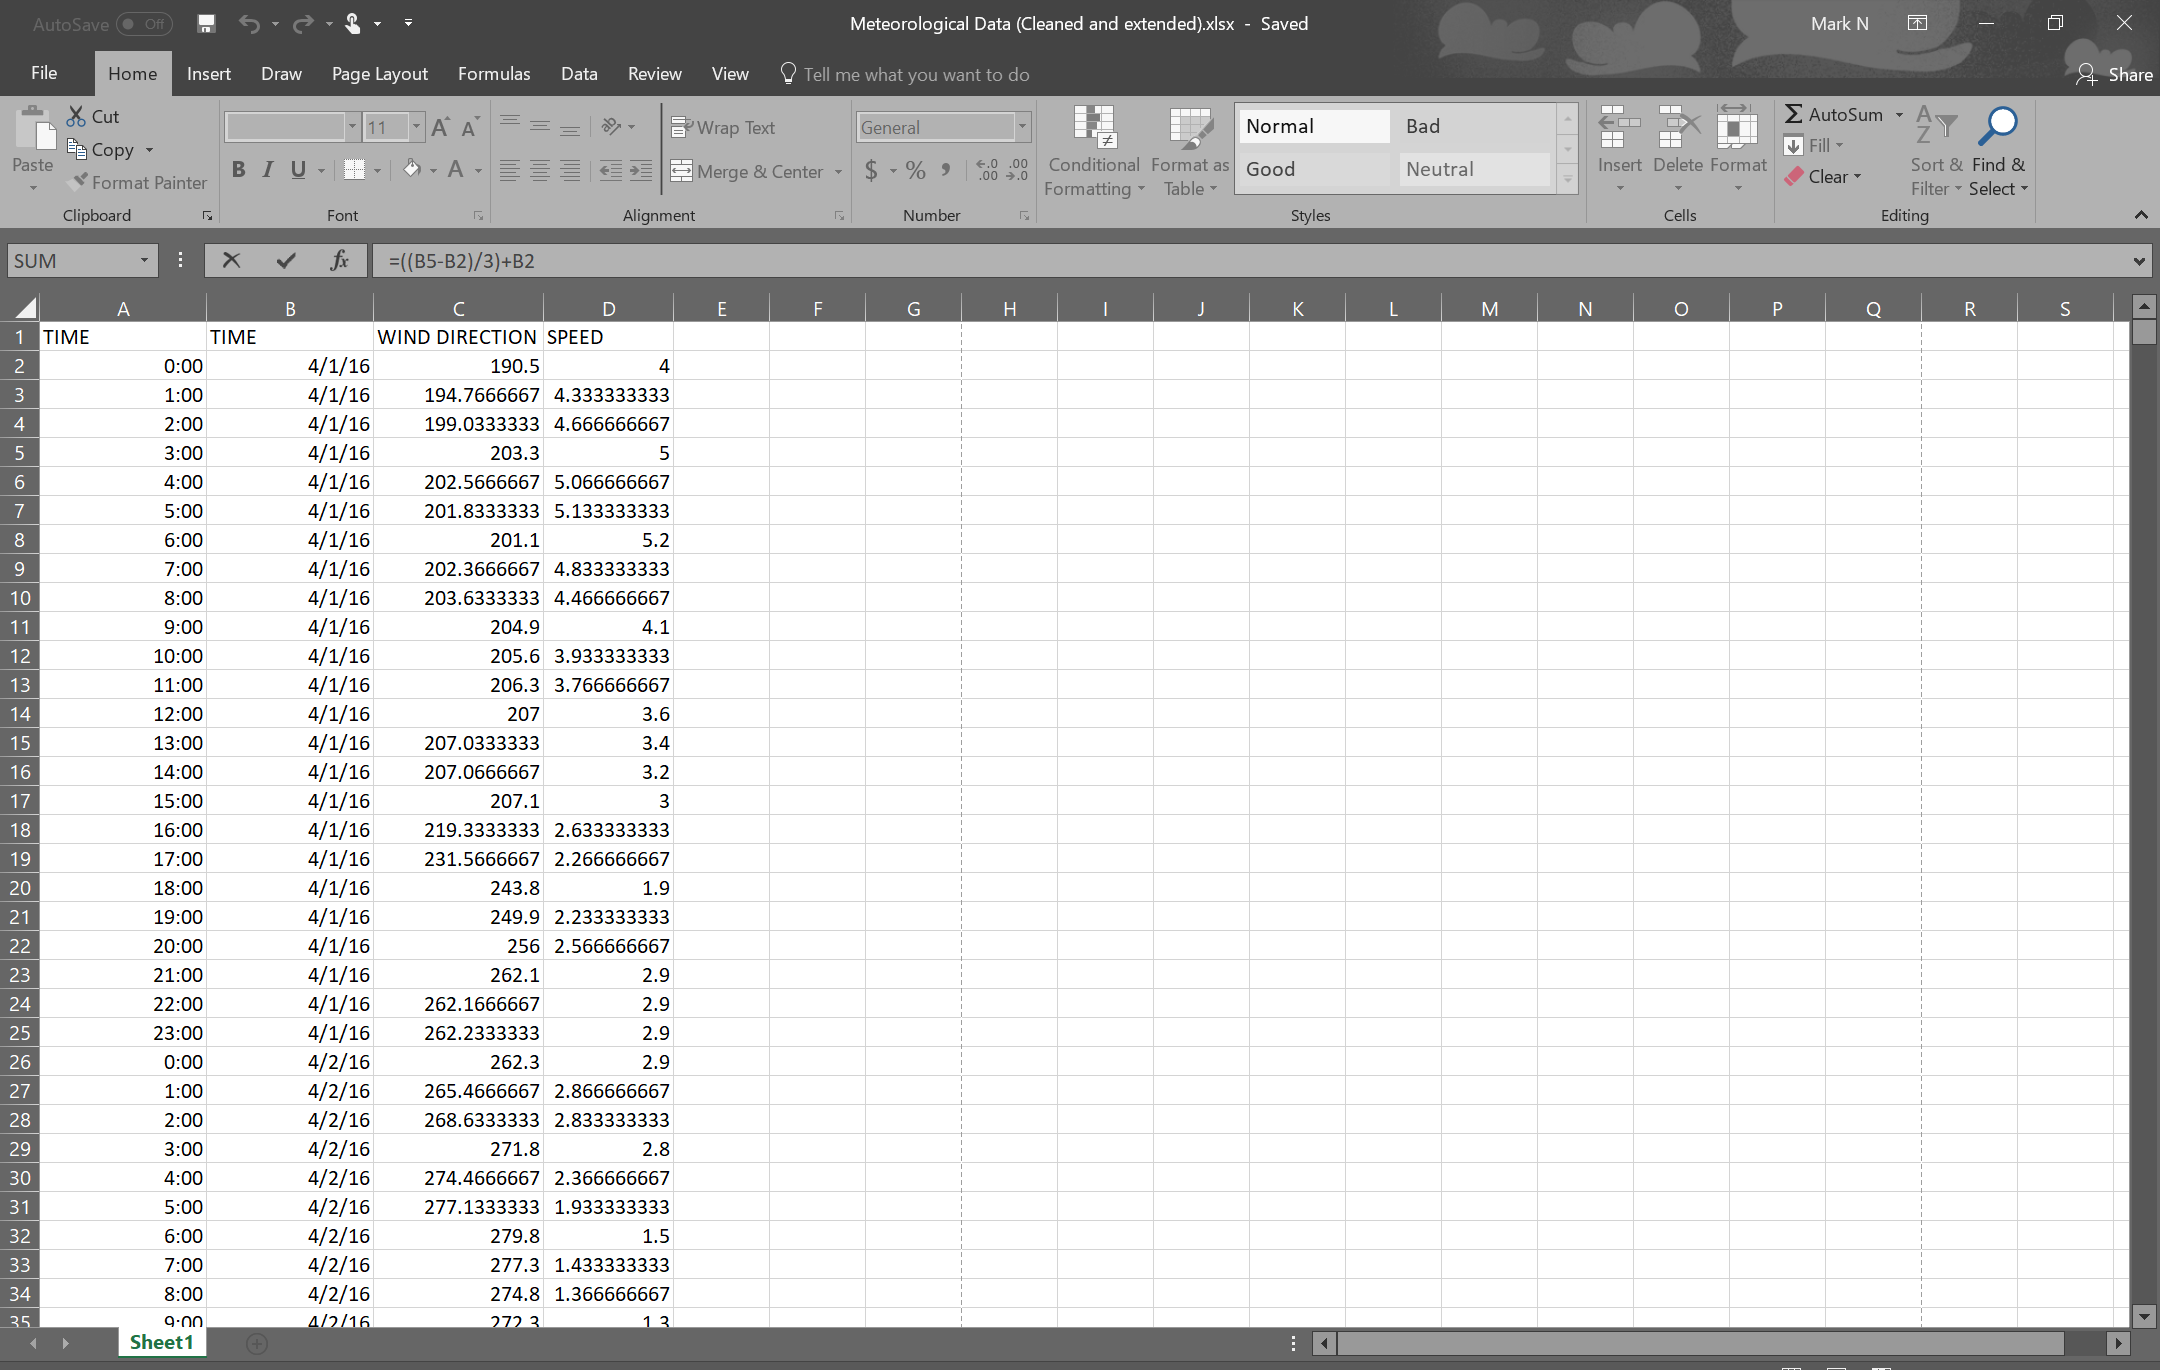2160x1370 pixels.
Task: Click the Touch/Mouse mode icon
Action: point(353,23)
